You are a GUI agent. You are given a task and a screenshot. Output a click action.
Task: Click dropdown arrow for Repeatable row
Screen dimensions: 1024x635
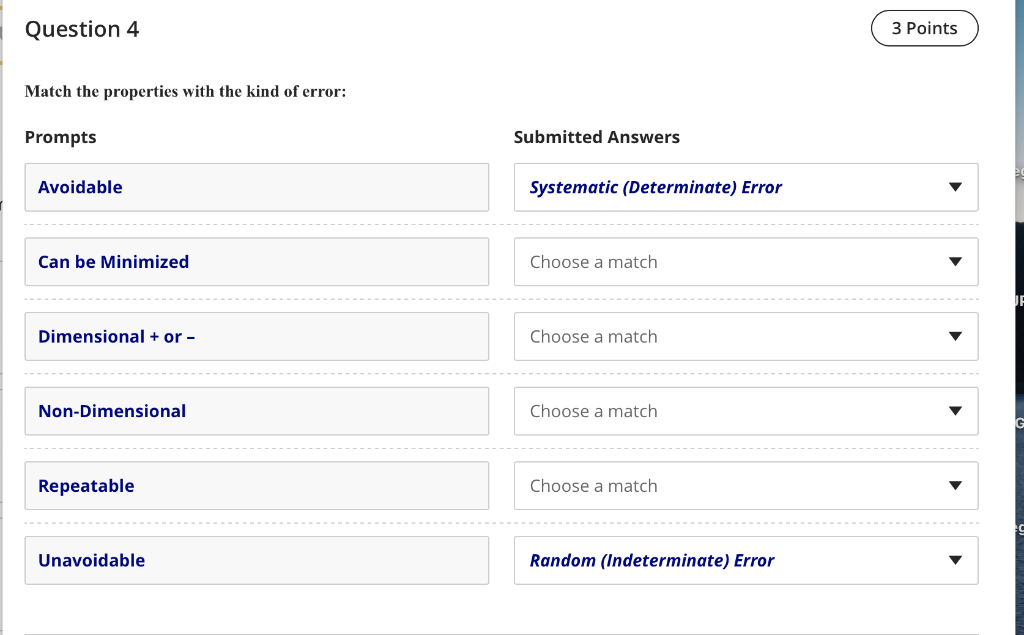[954, 486]
